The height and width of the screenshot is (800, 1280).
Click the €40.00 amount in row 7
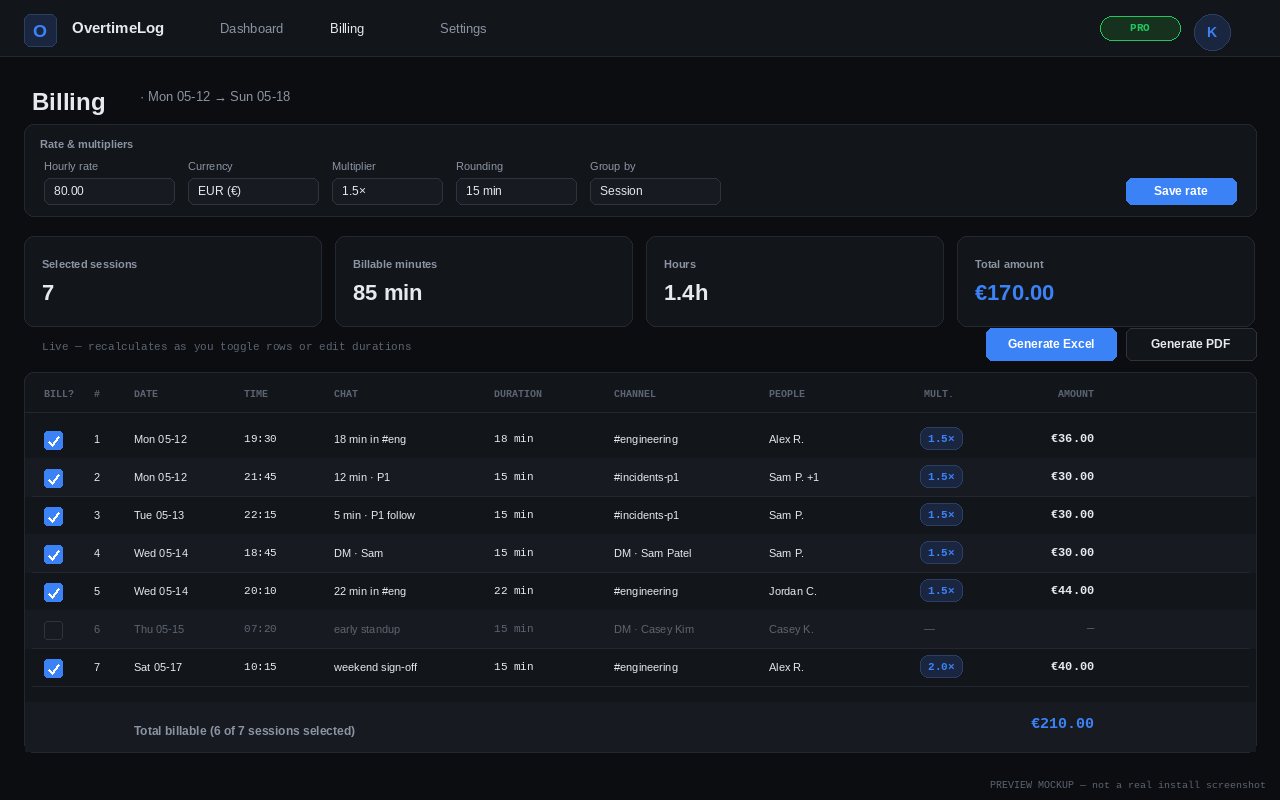[1072, 667]
